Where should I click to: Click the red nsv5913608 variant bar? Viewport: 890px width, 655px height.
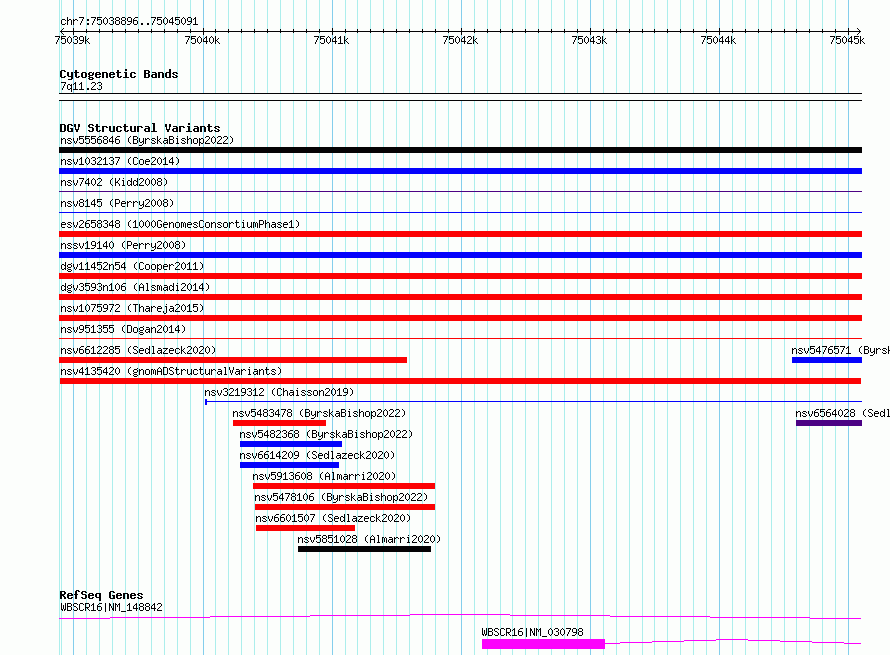344,486
